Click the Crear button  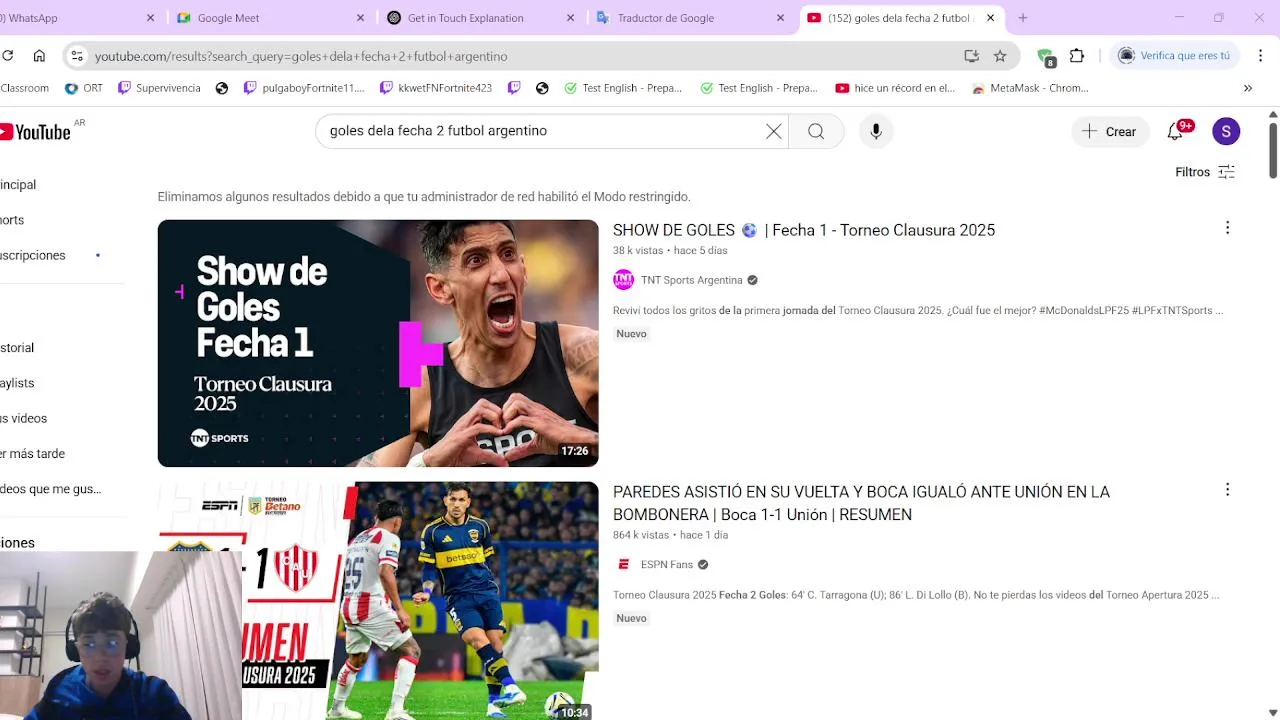click(x=1110, y=131)
